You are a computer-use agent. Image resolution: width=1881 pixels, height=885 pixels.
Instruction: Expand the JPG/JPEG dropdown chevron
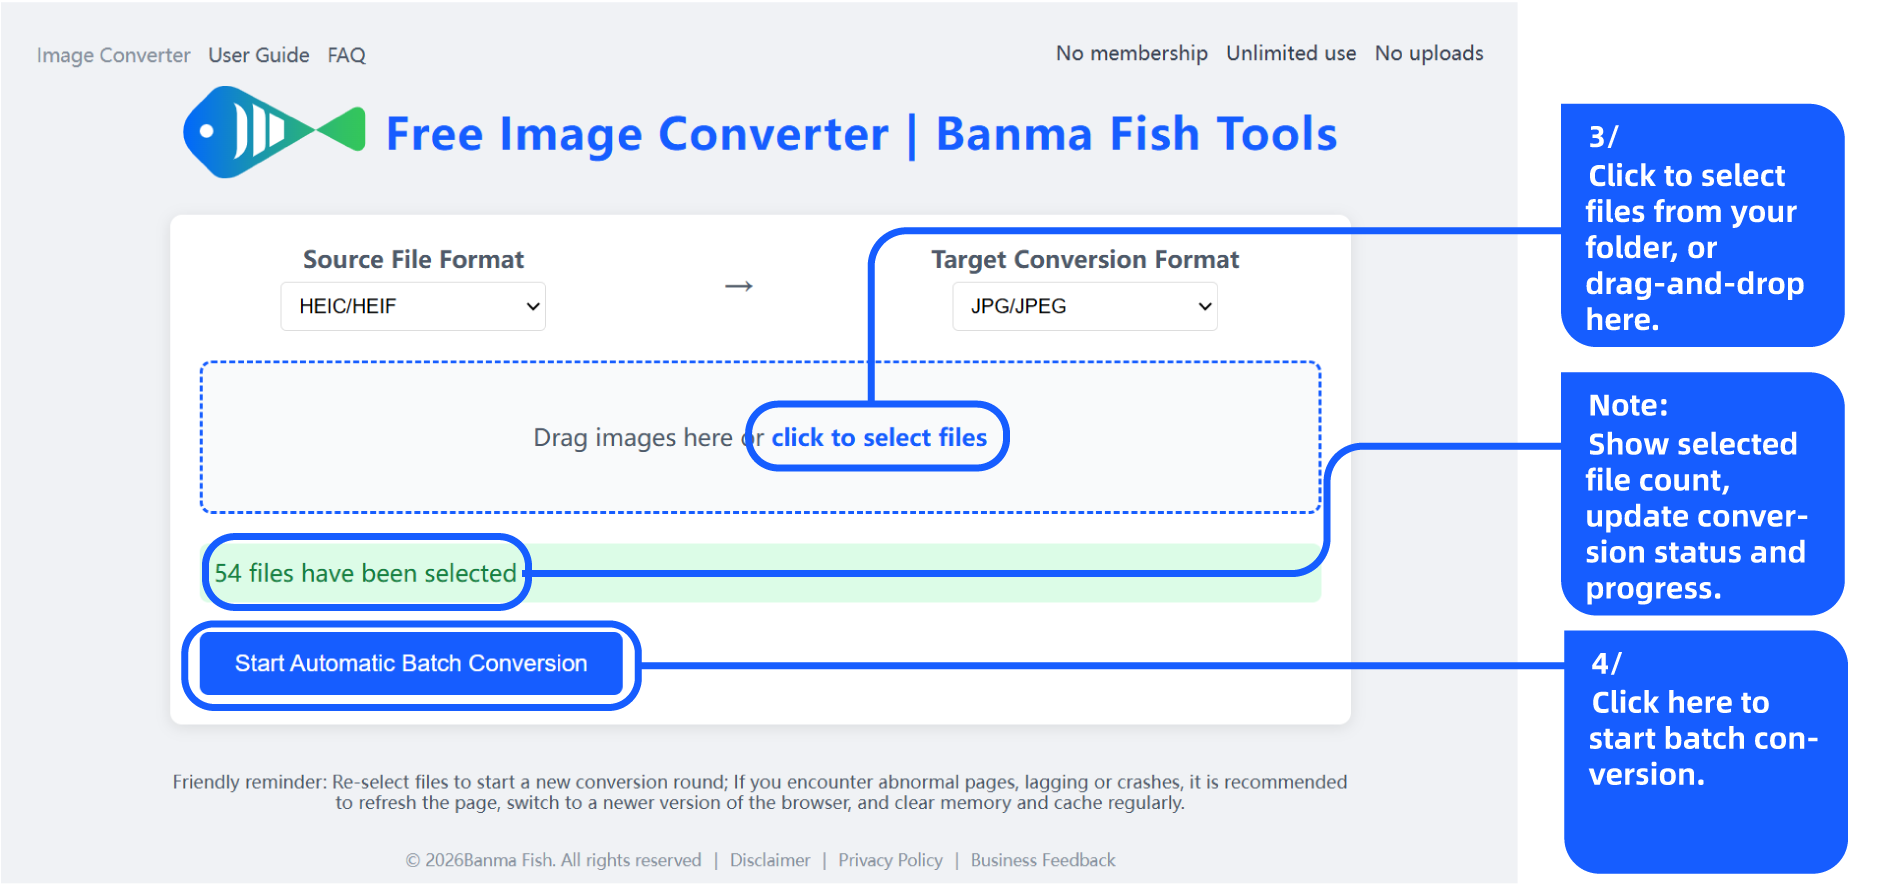point(1205,307)
